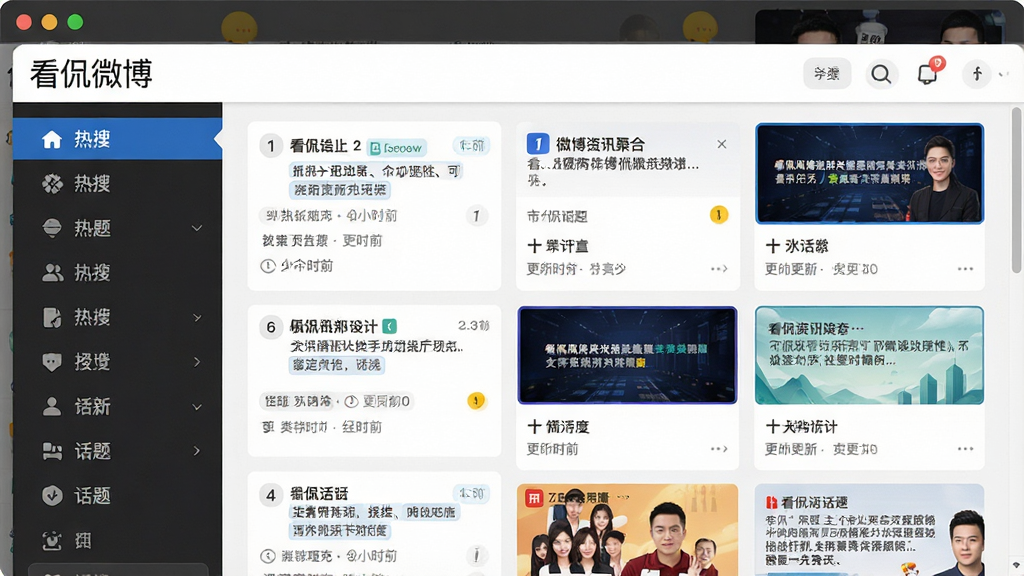The height and width of the screenshot is (576, 1024).
Task: Click the clock icon at the bottom of card 1
Action: click(x=268, y=266)
